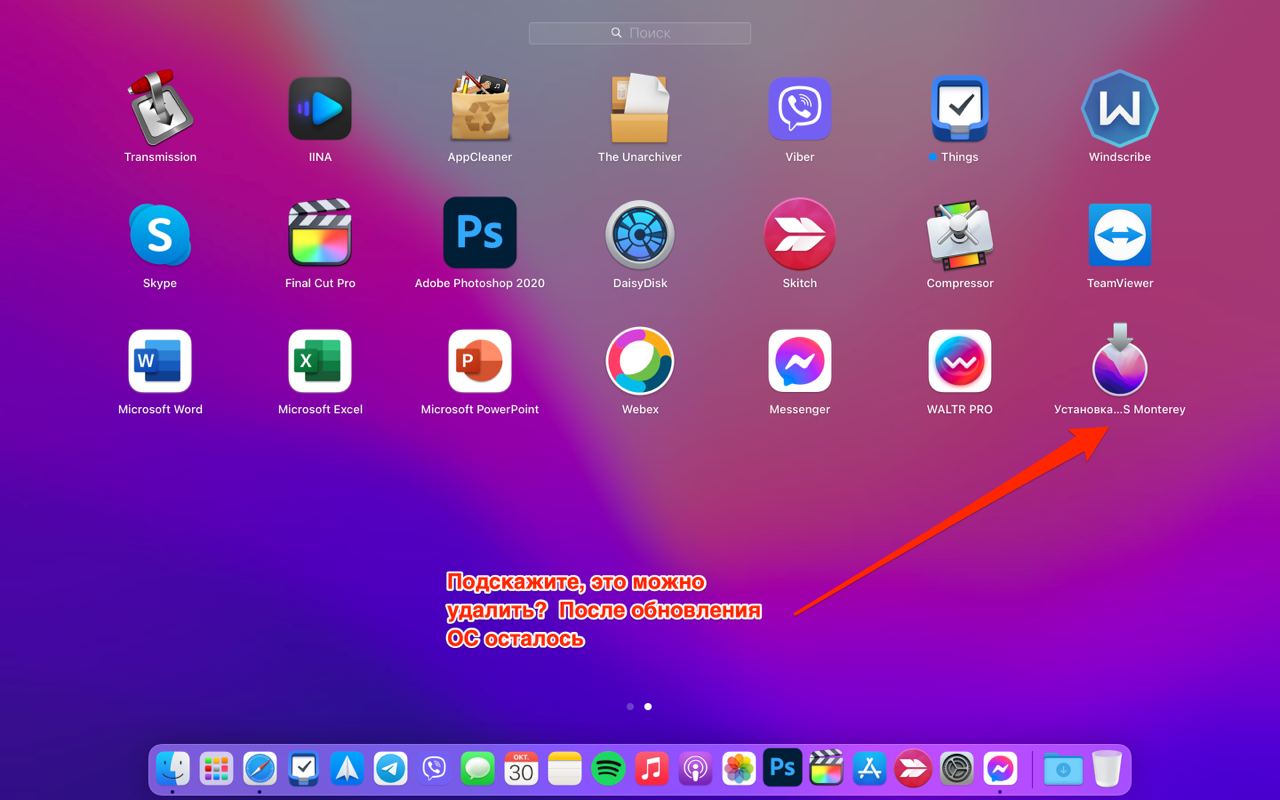Open Things from the Dock

coord(303,768)
